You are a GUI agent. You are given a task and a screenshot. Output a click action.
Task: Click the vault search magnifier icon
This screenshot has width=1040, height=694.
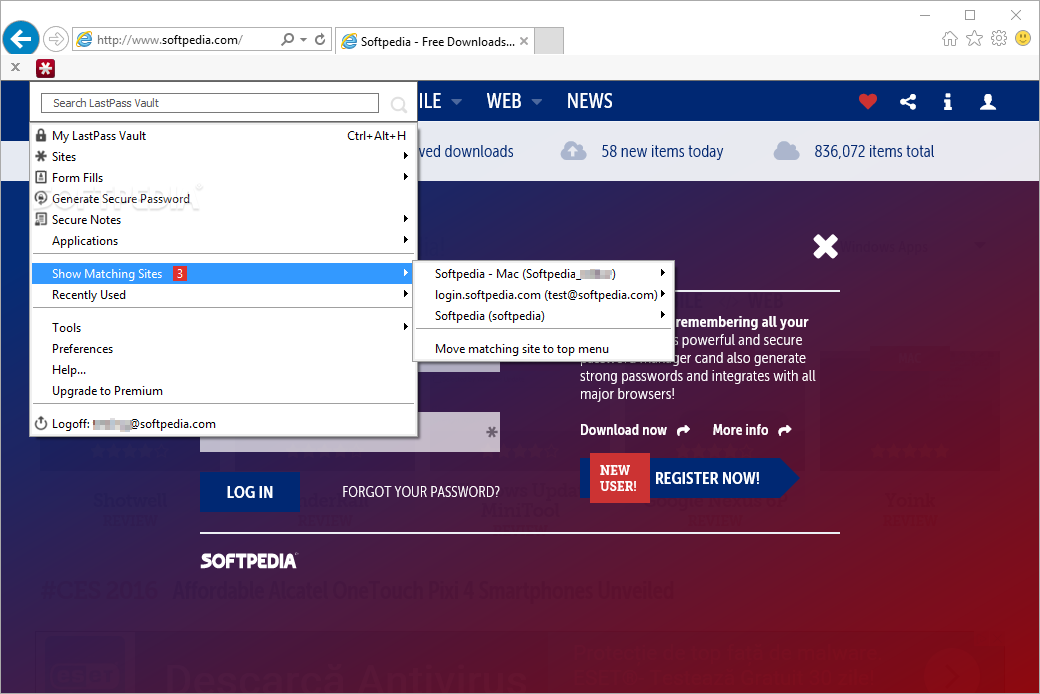[399, 104]
